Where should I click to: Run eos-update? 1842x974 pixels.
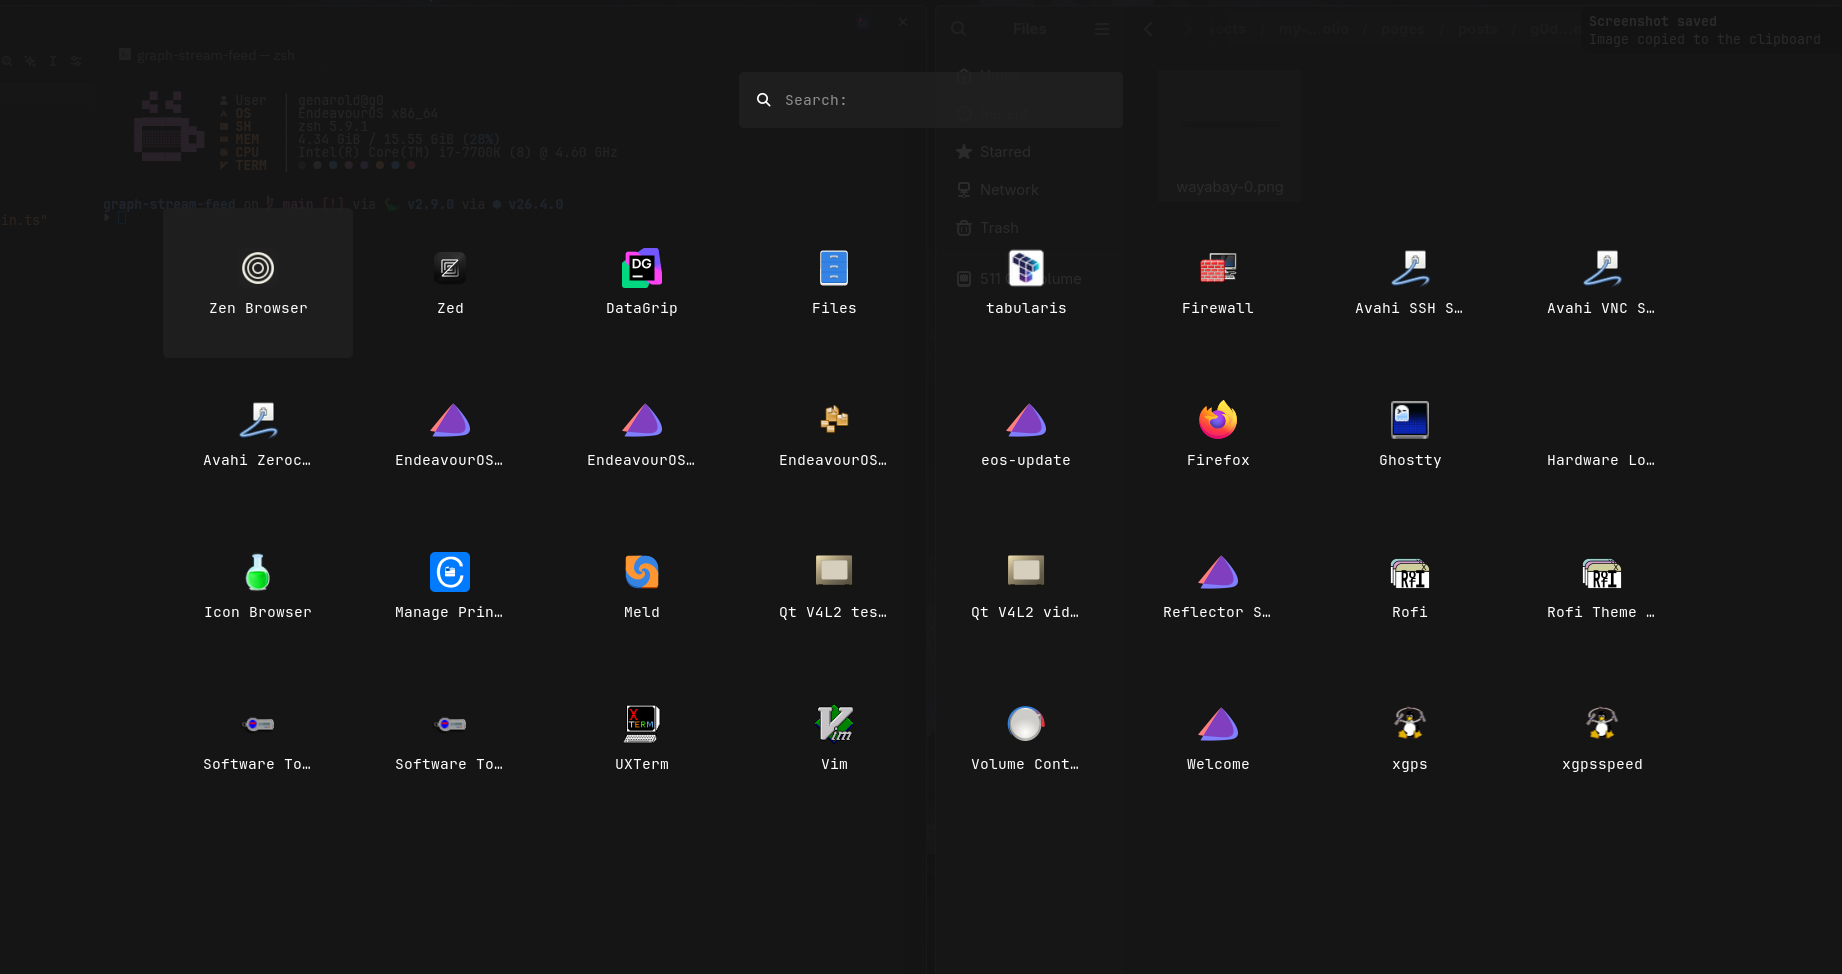click(x=1026, y=436)
